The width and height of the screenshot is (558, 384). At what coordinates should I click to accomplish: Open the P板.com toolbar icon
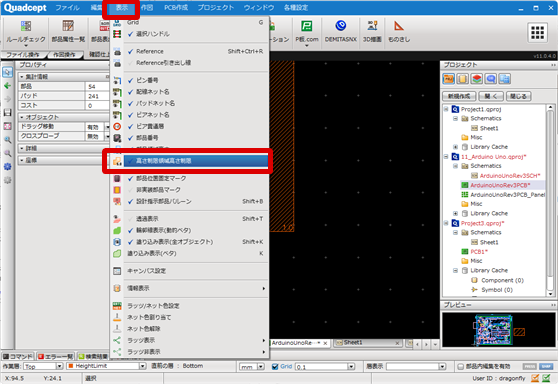(307, 32)
